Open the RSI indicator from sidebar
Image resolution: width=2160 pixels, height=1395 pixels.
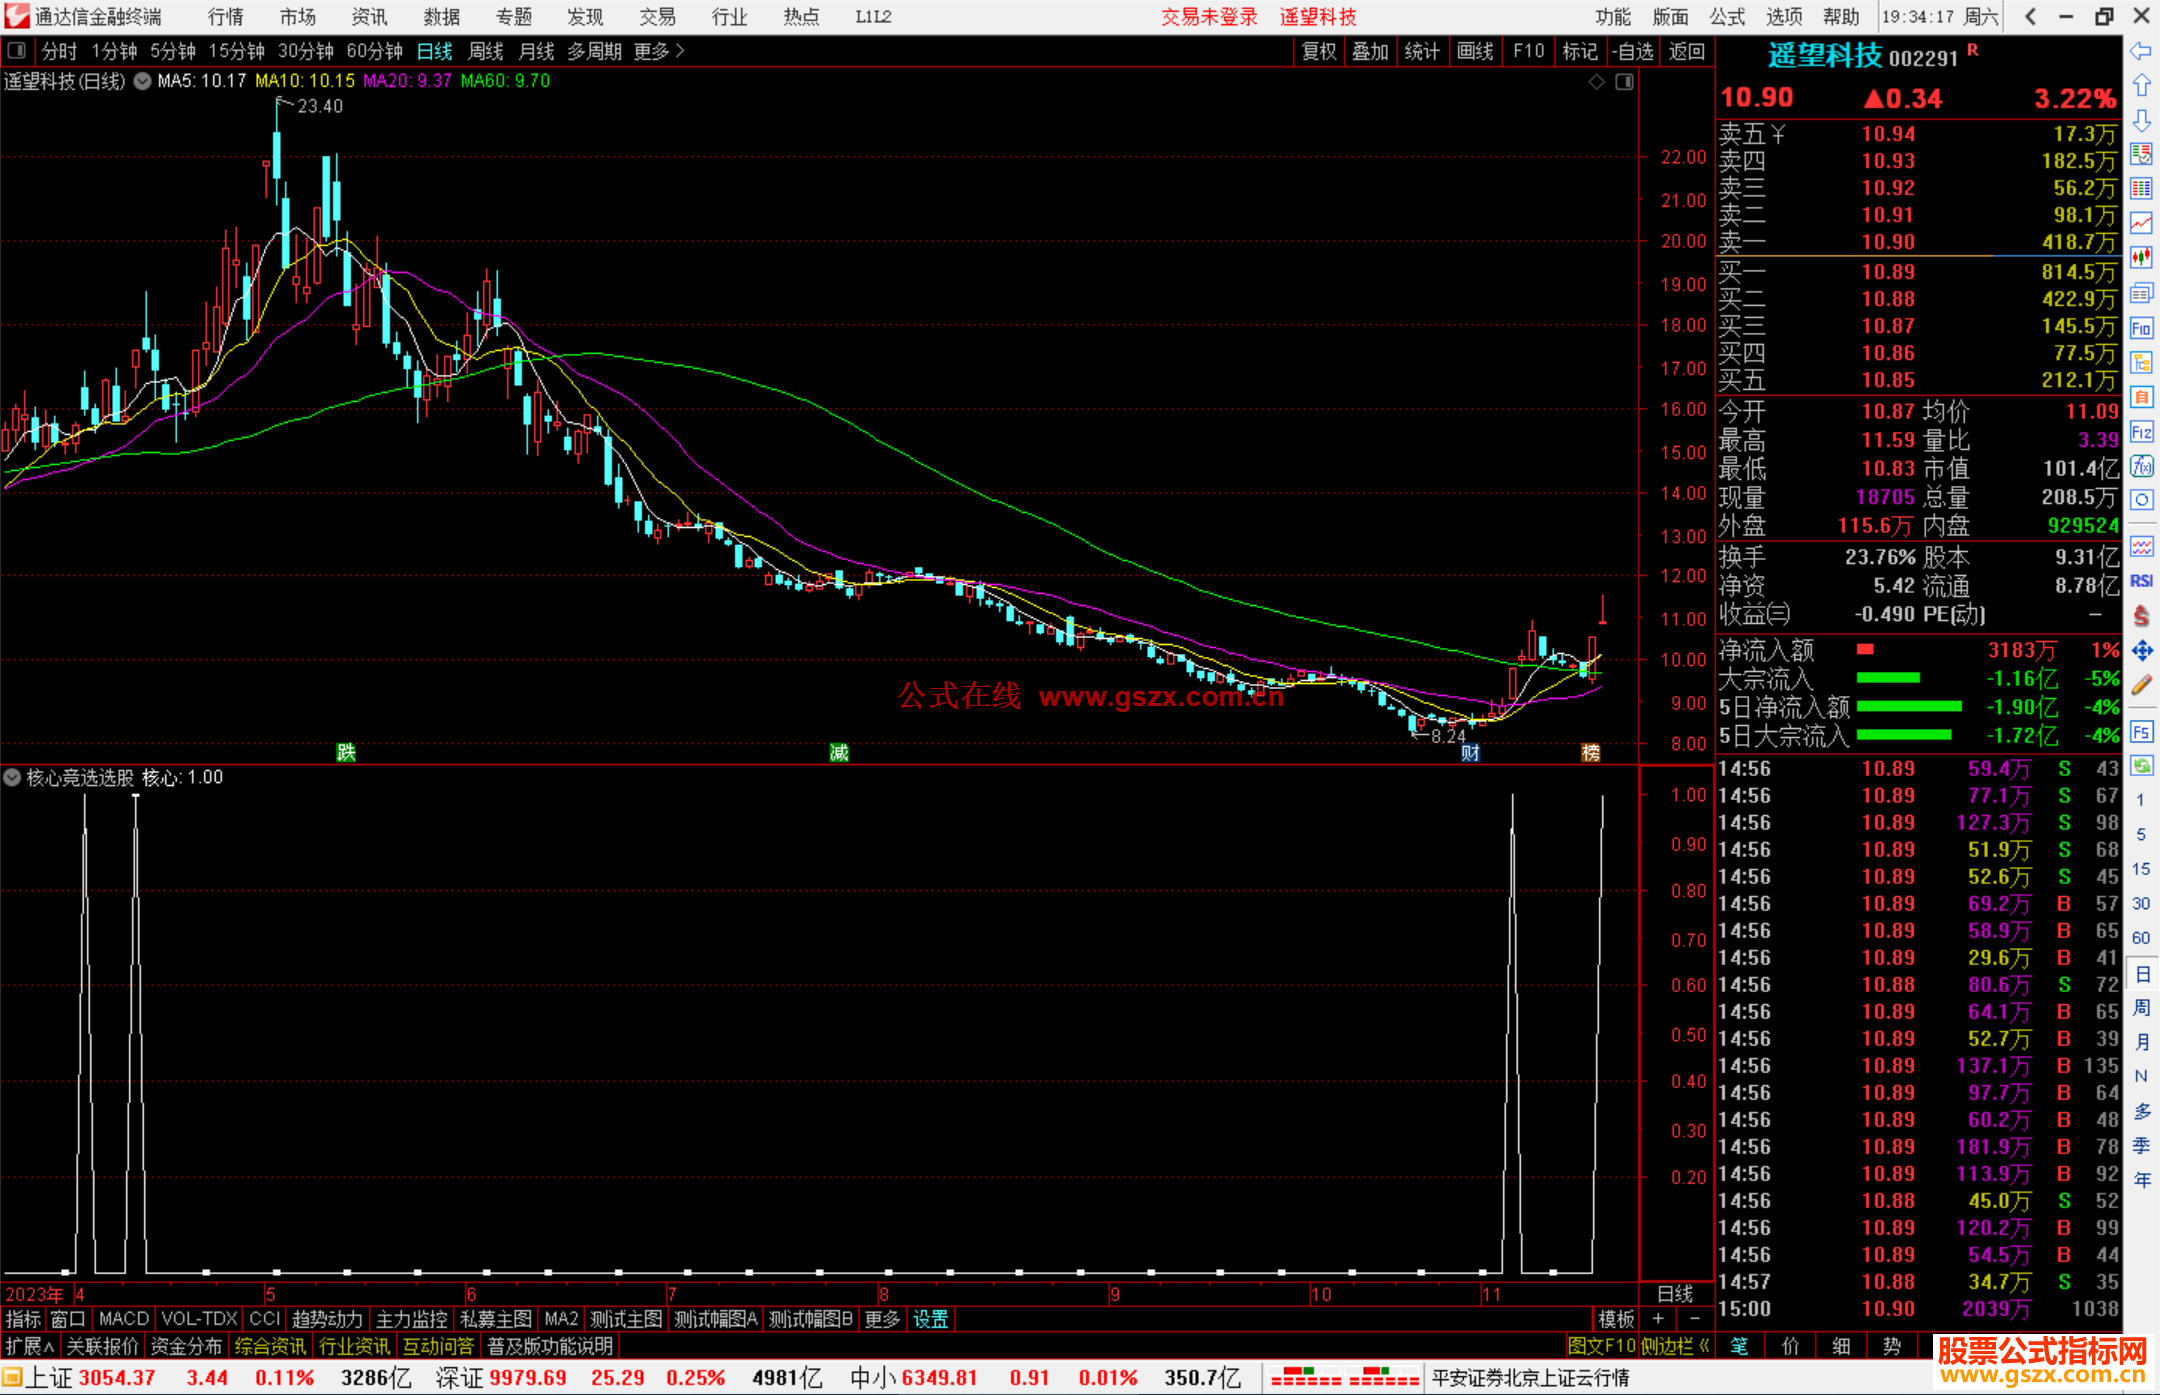click(2141, 581)
